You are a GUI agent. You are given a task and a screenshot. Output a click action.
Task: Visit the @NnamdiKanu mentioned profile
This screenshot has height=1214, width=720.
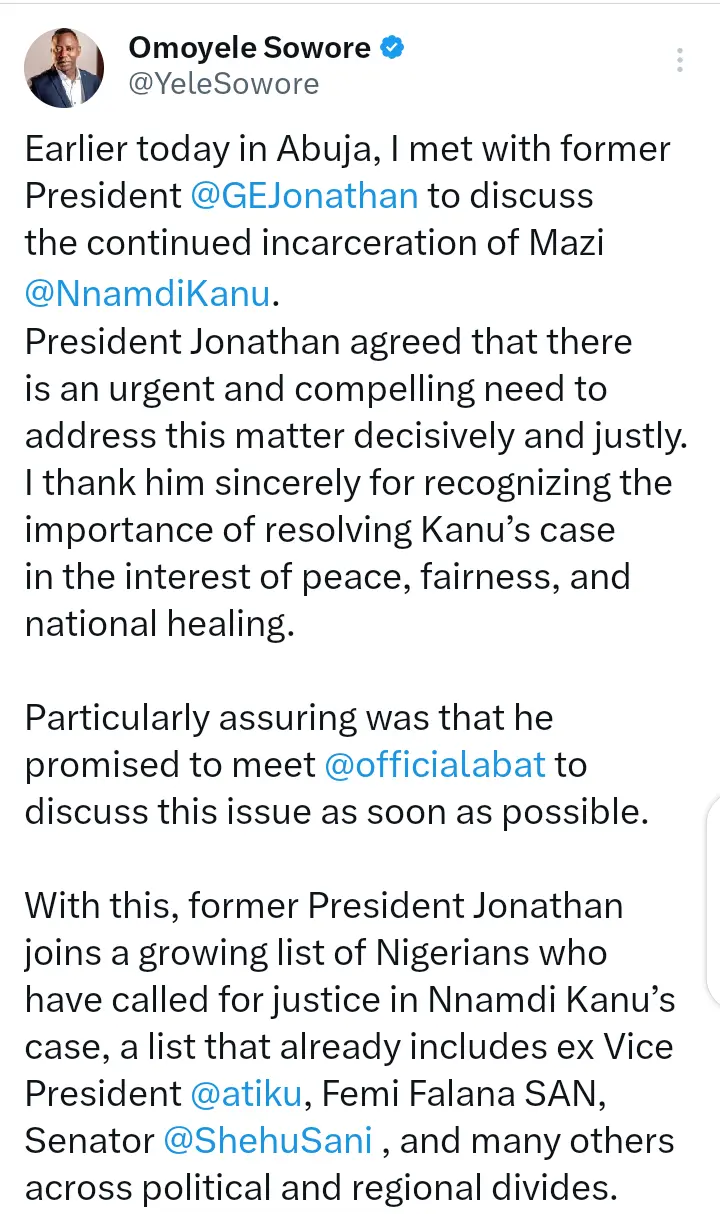tap(148, 292)
